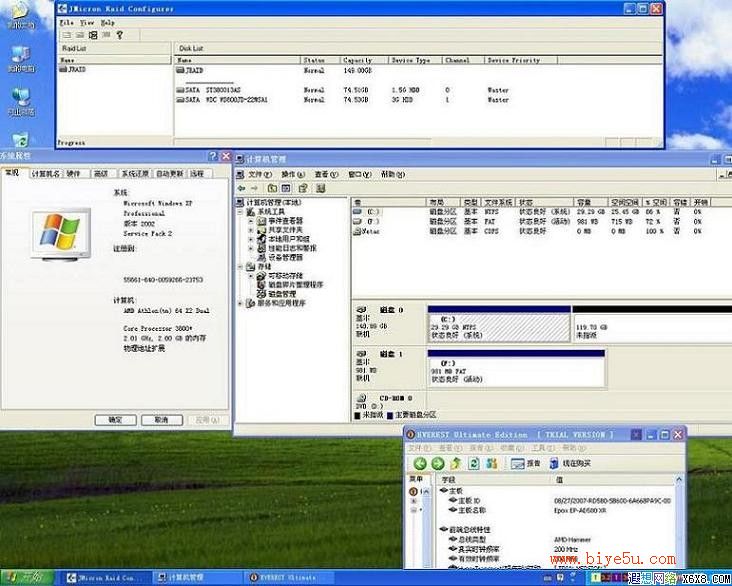The image size is (732, 586).
Task: Switch to the 硬件 tab in System Properties
Action: point(74,174)
